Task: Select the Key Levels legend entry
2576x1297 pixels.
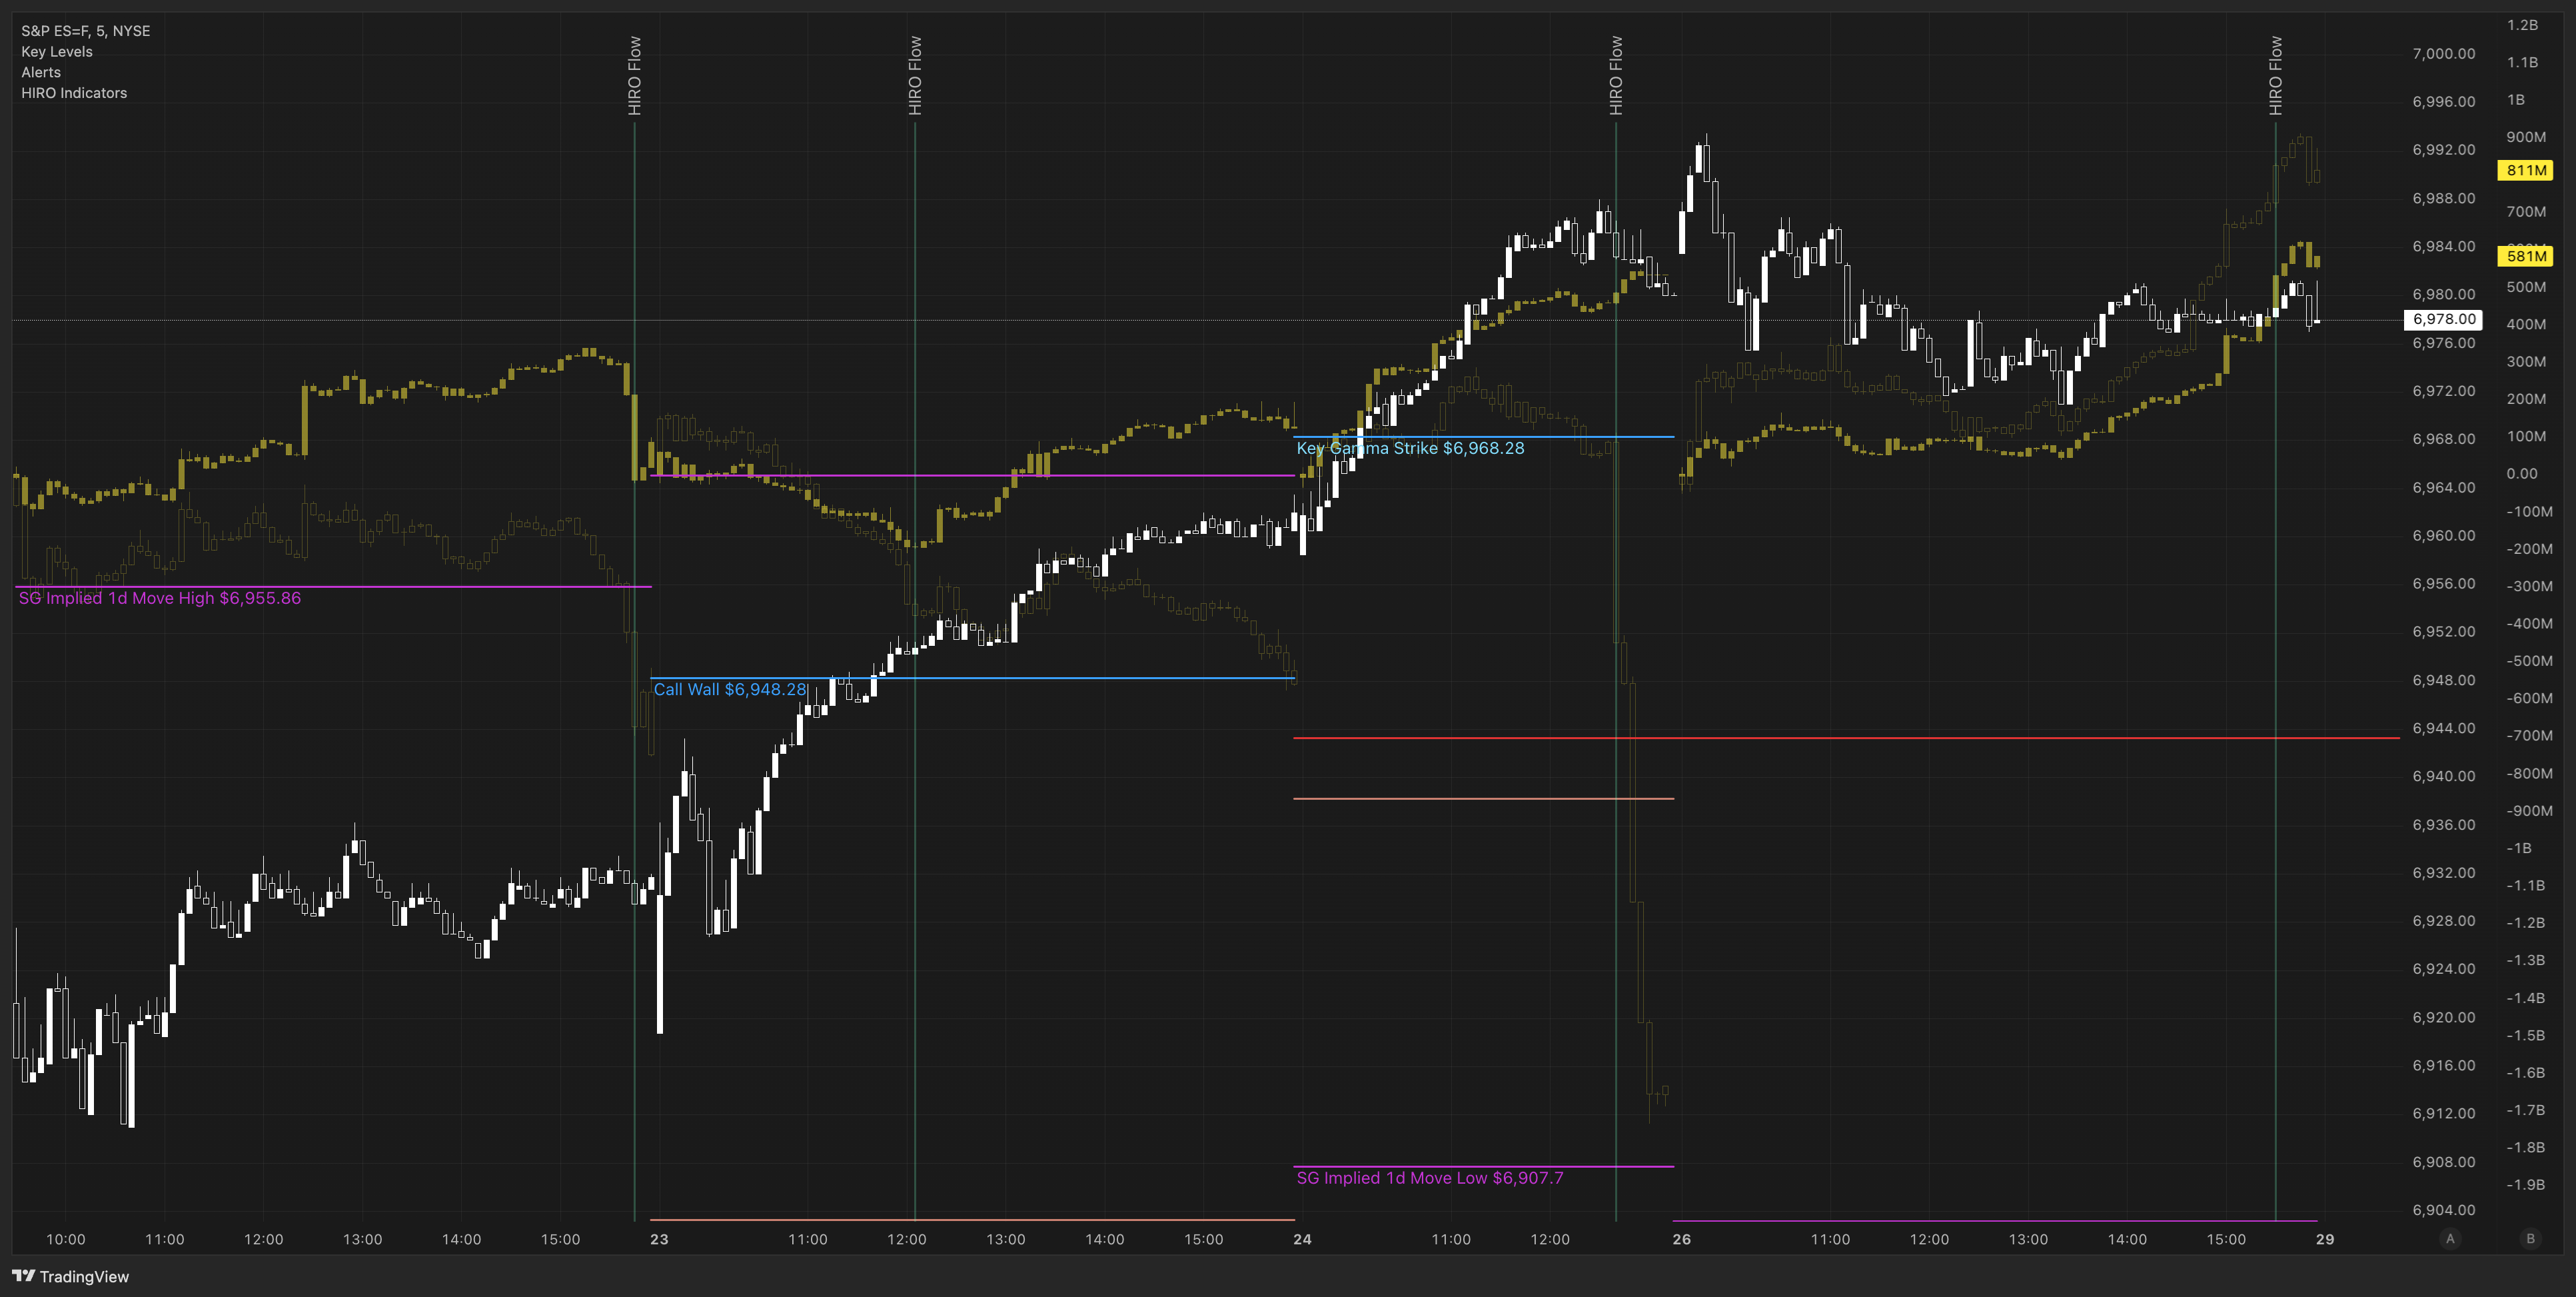Action: (57, 52)
